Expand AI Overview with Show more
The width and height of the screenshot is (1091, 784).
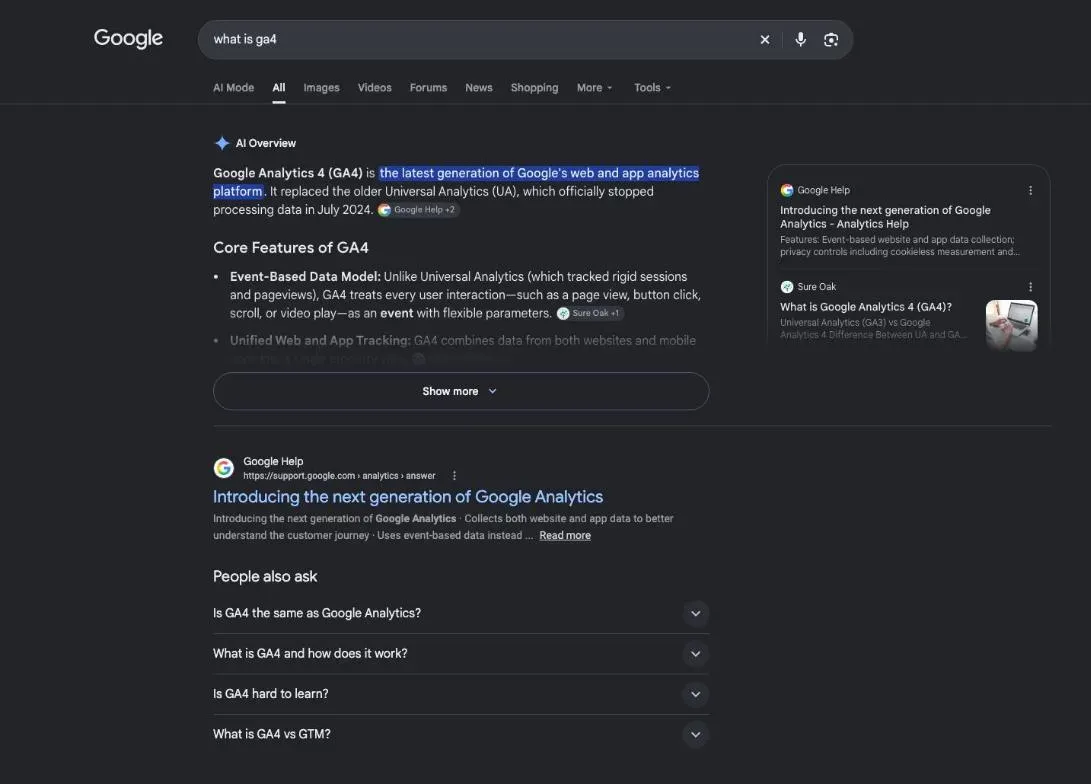[x=461, y=391]
